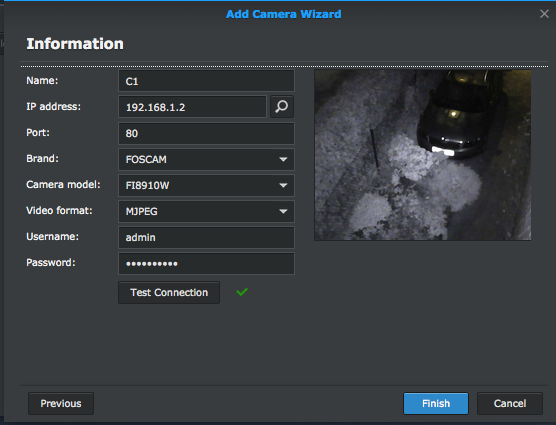Click the Port field showing 80
Viewport: 556px width, 425px height.
[206, 133]
